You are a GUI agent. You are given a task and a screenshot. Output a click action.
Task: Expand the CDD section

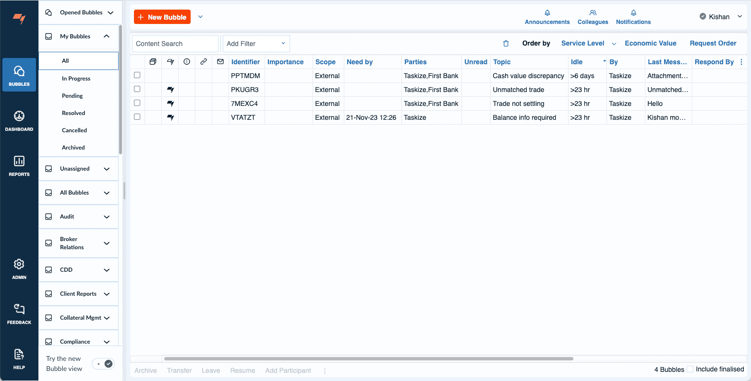106,270
